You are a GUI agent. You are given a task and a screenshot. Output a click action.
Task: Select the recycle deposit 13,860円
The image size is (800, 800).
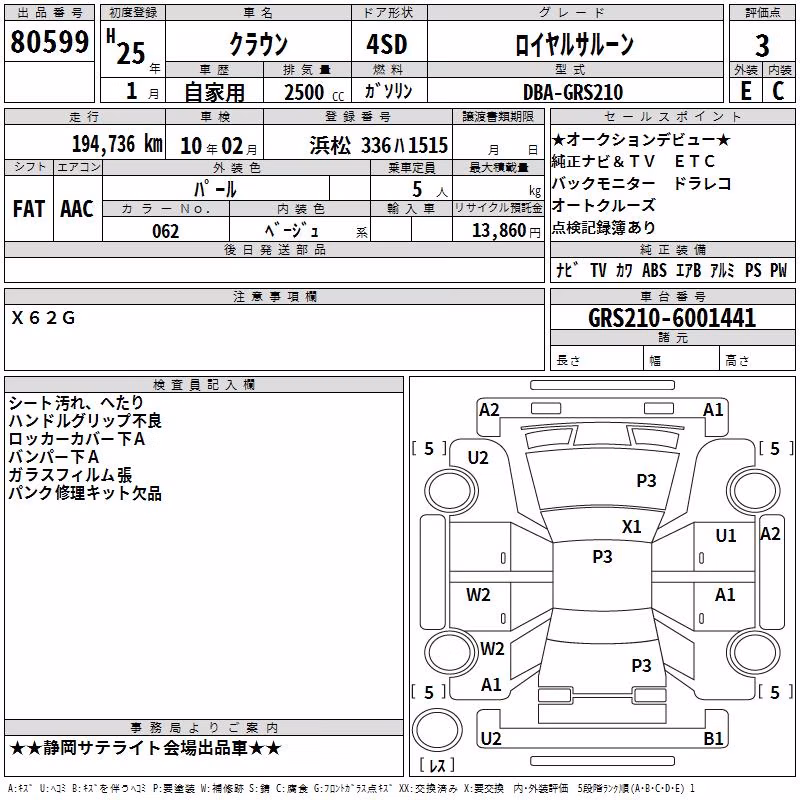pyautogui.click(x=506, y=231)
